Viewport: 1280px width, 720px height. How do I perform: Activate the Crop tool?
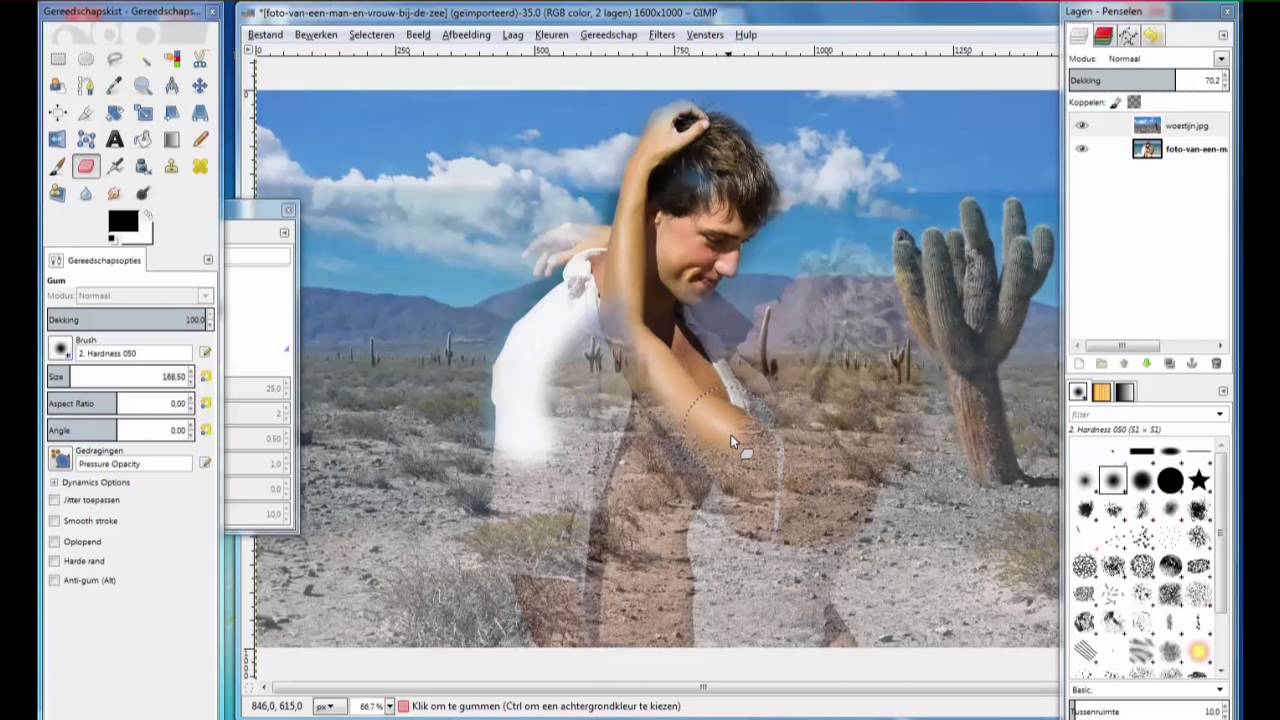click(x=86, y=113)
